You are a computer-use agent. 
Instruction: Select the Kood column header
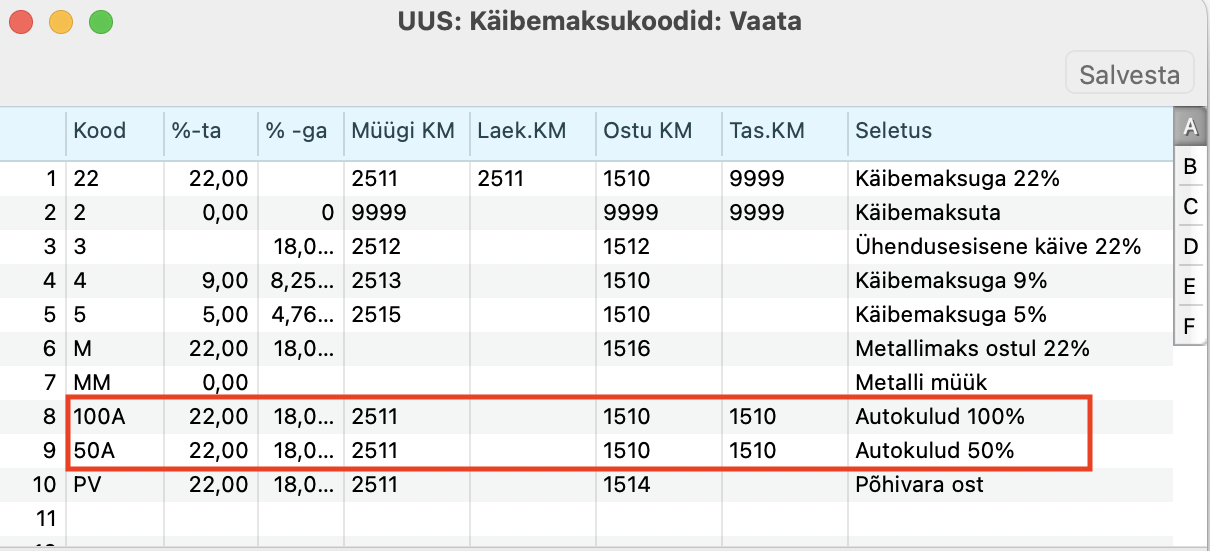(115, 130)
